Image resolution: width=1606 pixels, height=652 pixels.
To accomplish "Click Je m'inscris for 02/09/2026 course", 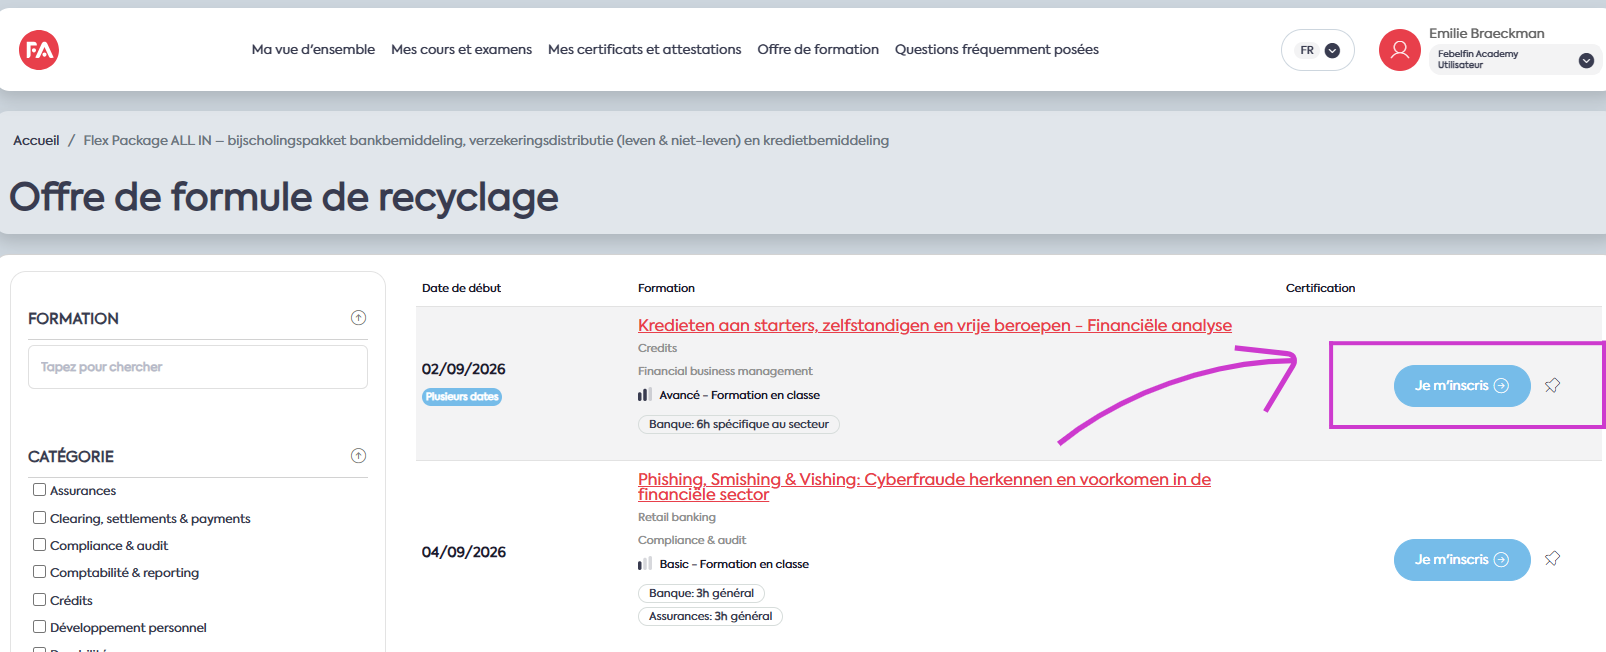I will click(x=1462, y=386).
